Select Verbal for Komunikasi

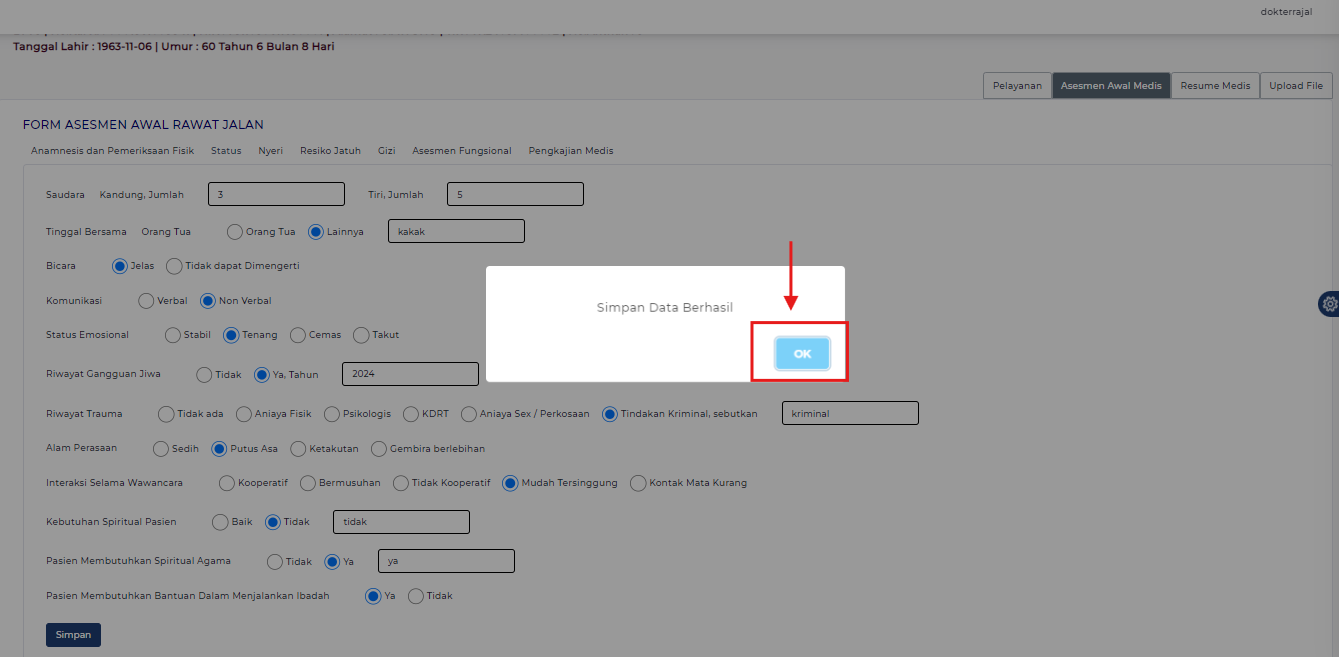click(146, 301)
